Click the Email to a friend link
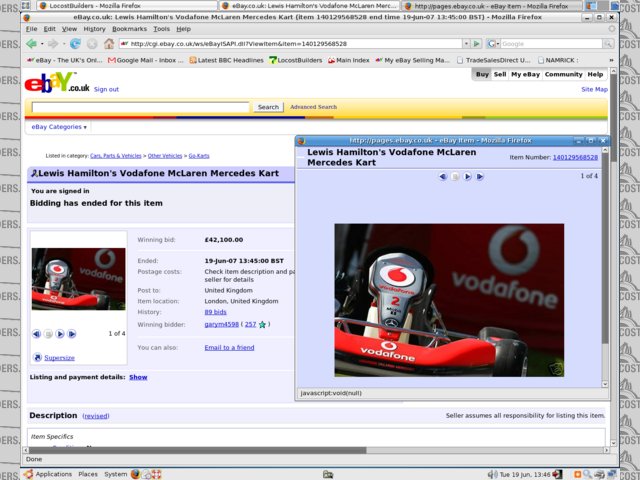The width and height of the screenshot is (640, 480). click(x=229, y=348)
